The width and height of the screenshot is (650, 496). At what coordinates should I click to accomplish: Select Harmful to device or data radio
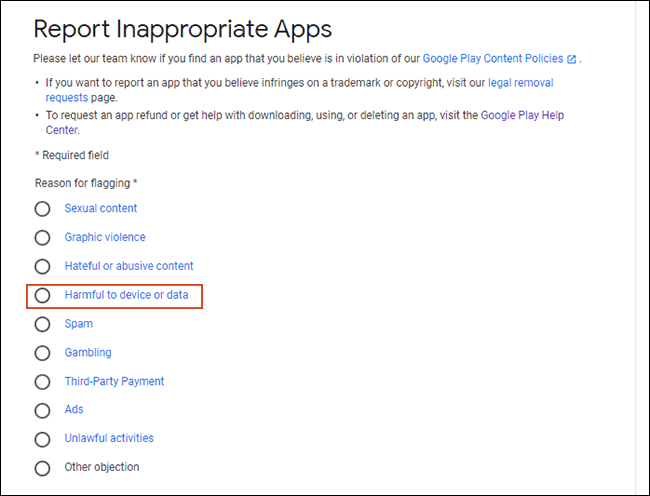point(42,296)
